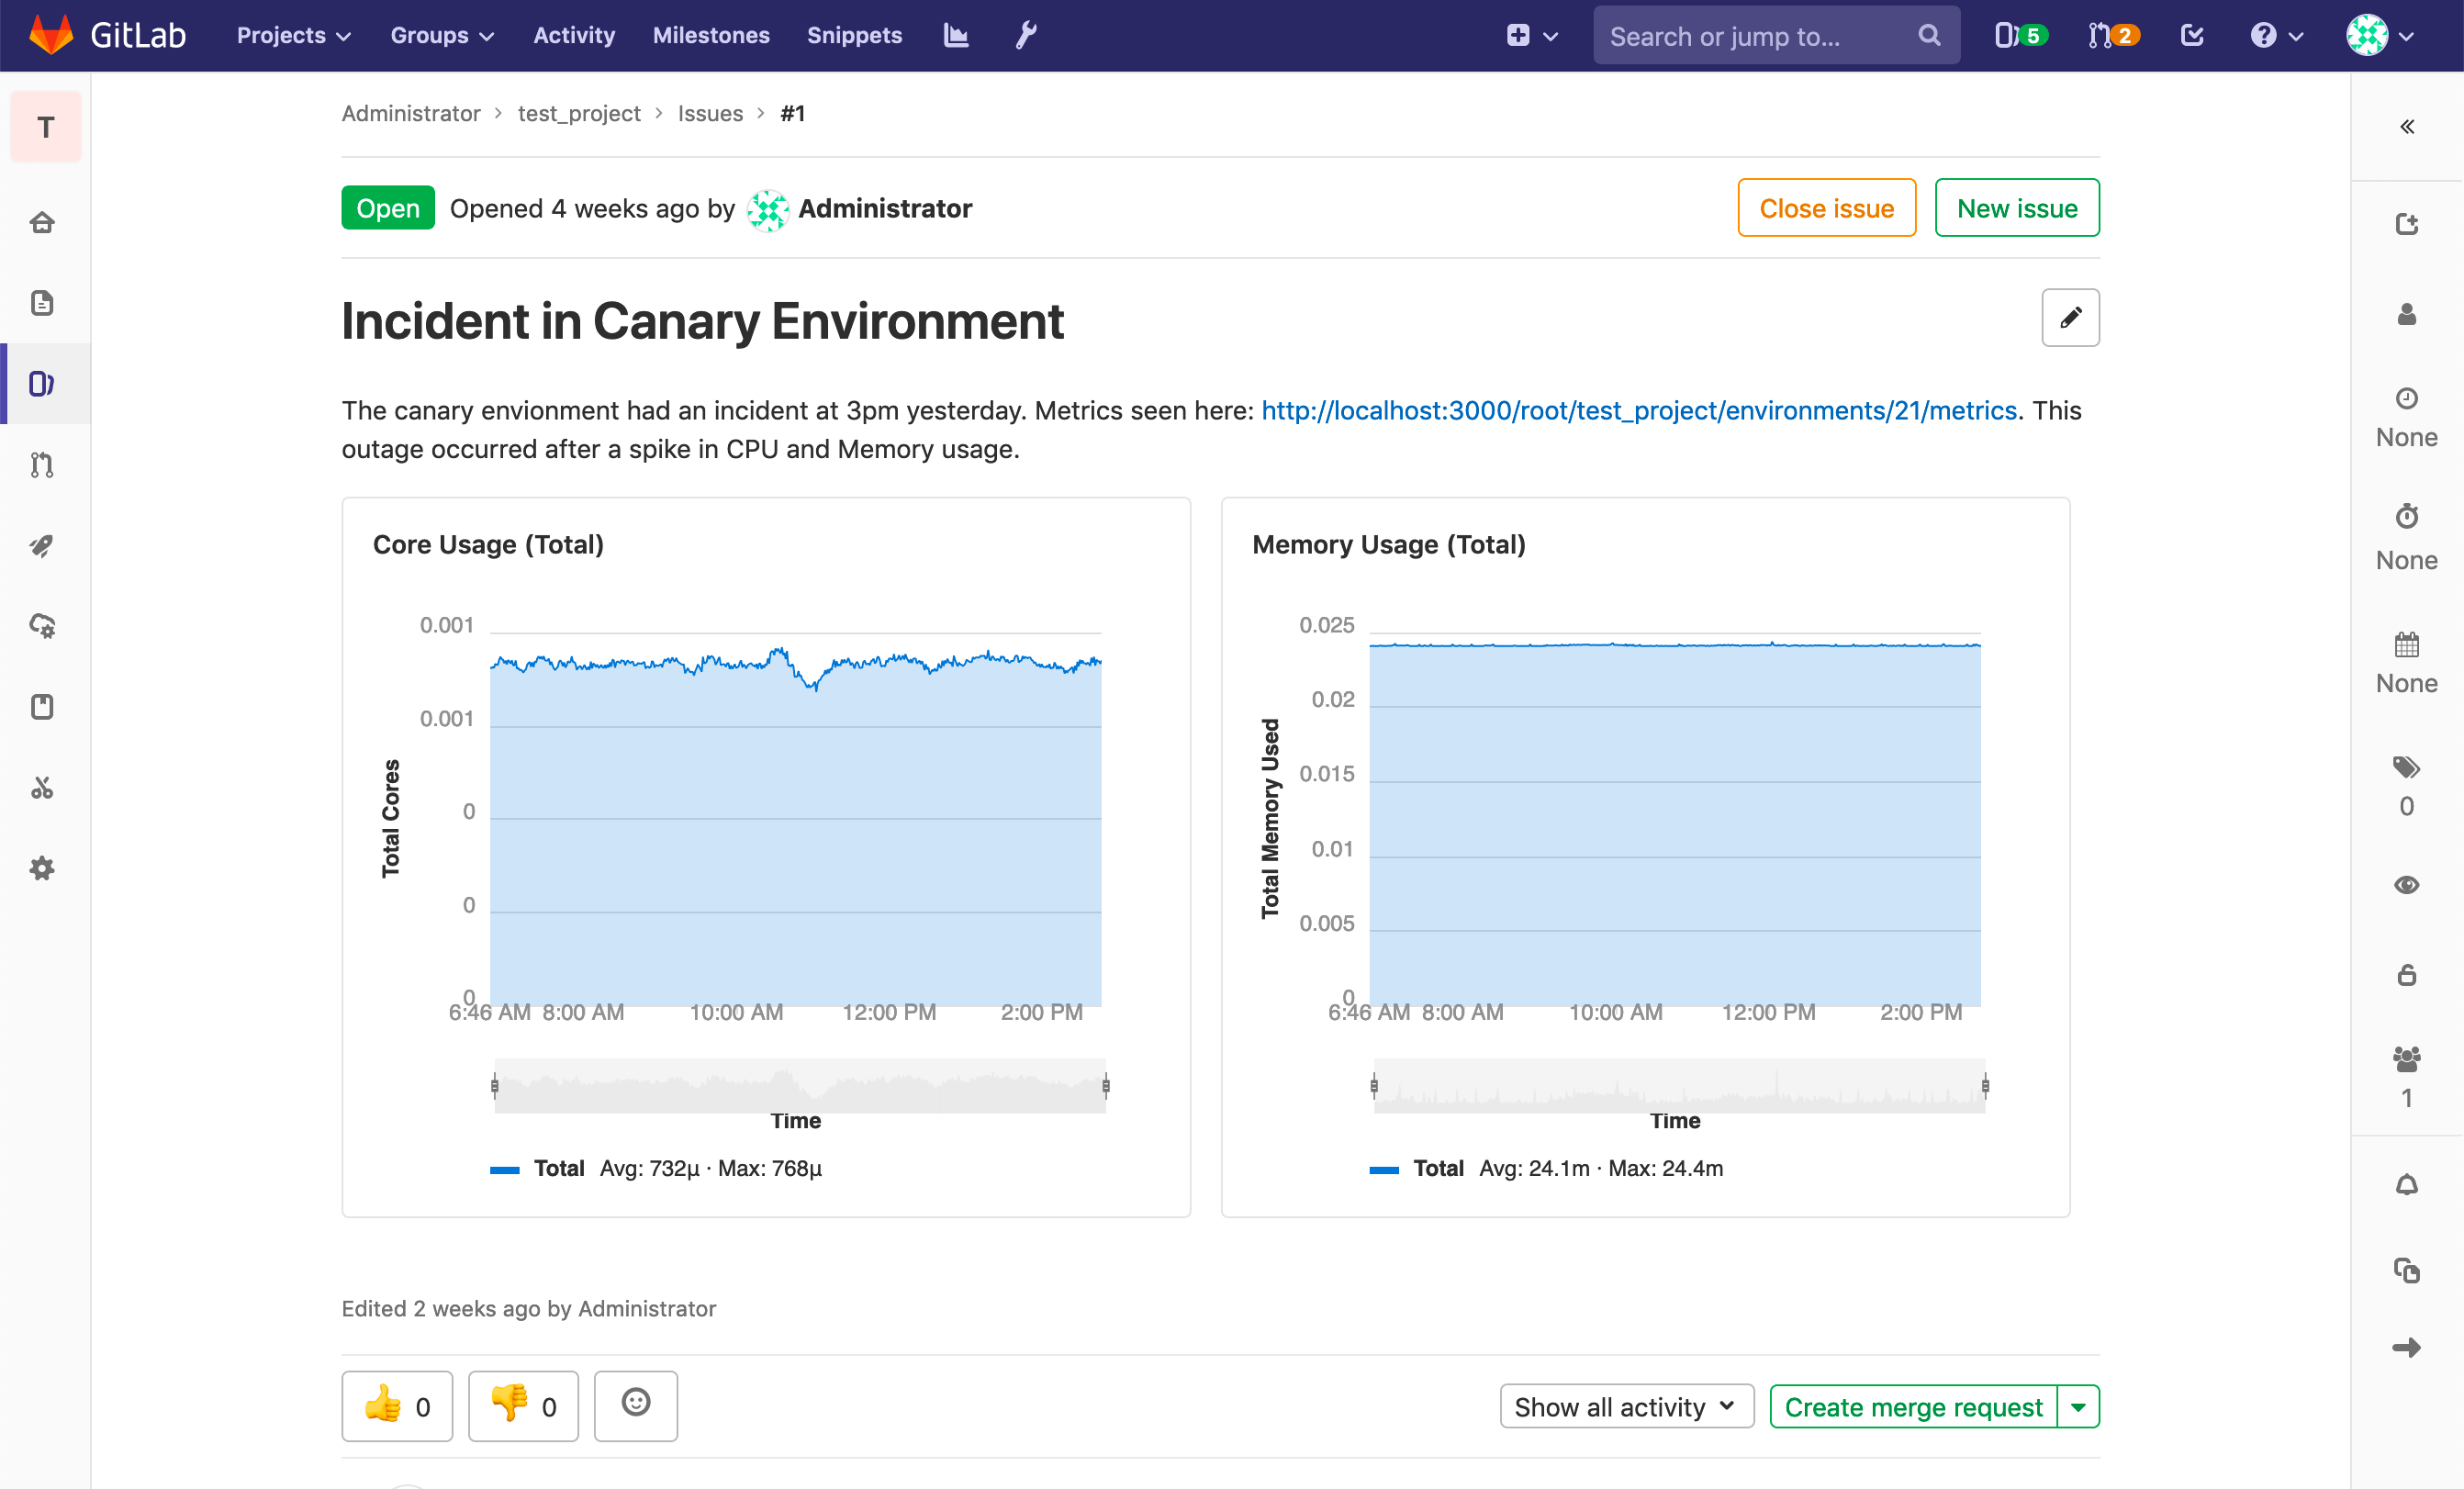Open the Groups dropdown menu
The image size is (2464, 1489).
click(440, 35)
